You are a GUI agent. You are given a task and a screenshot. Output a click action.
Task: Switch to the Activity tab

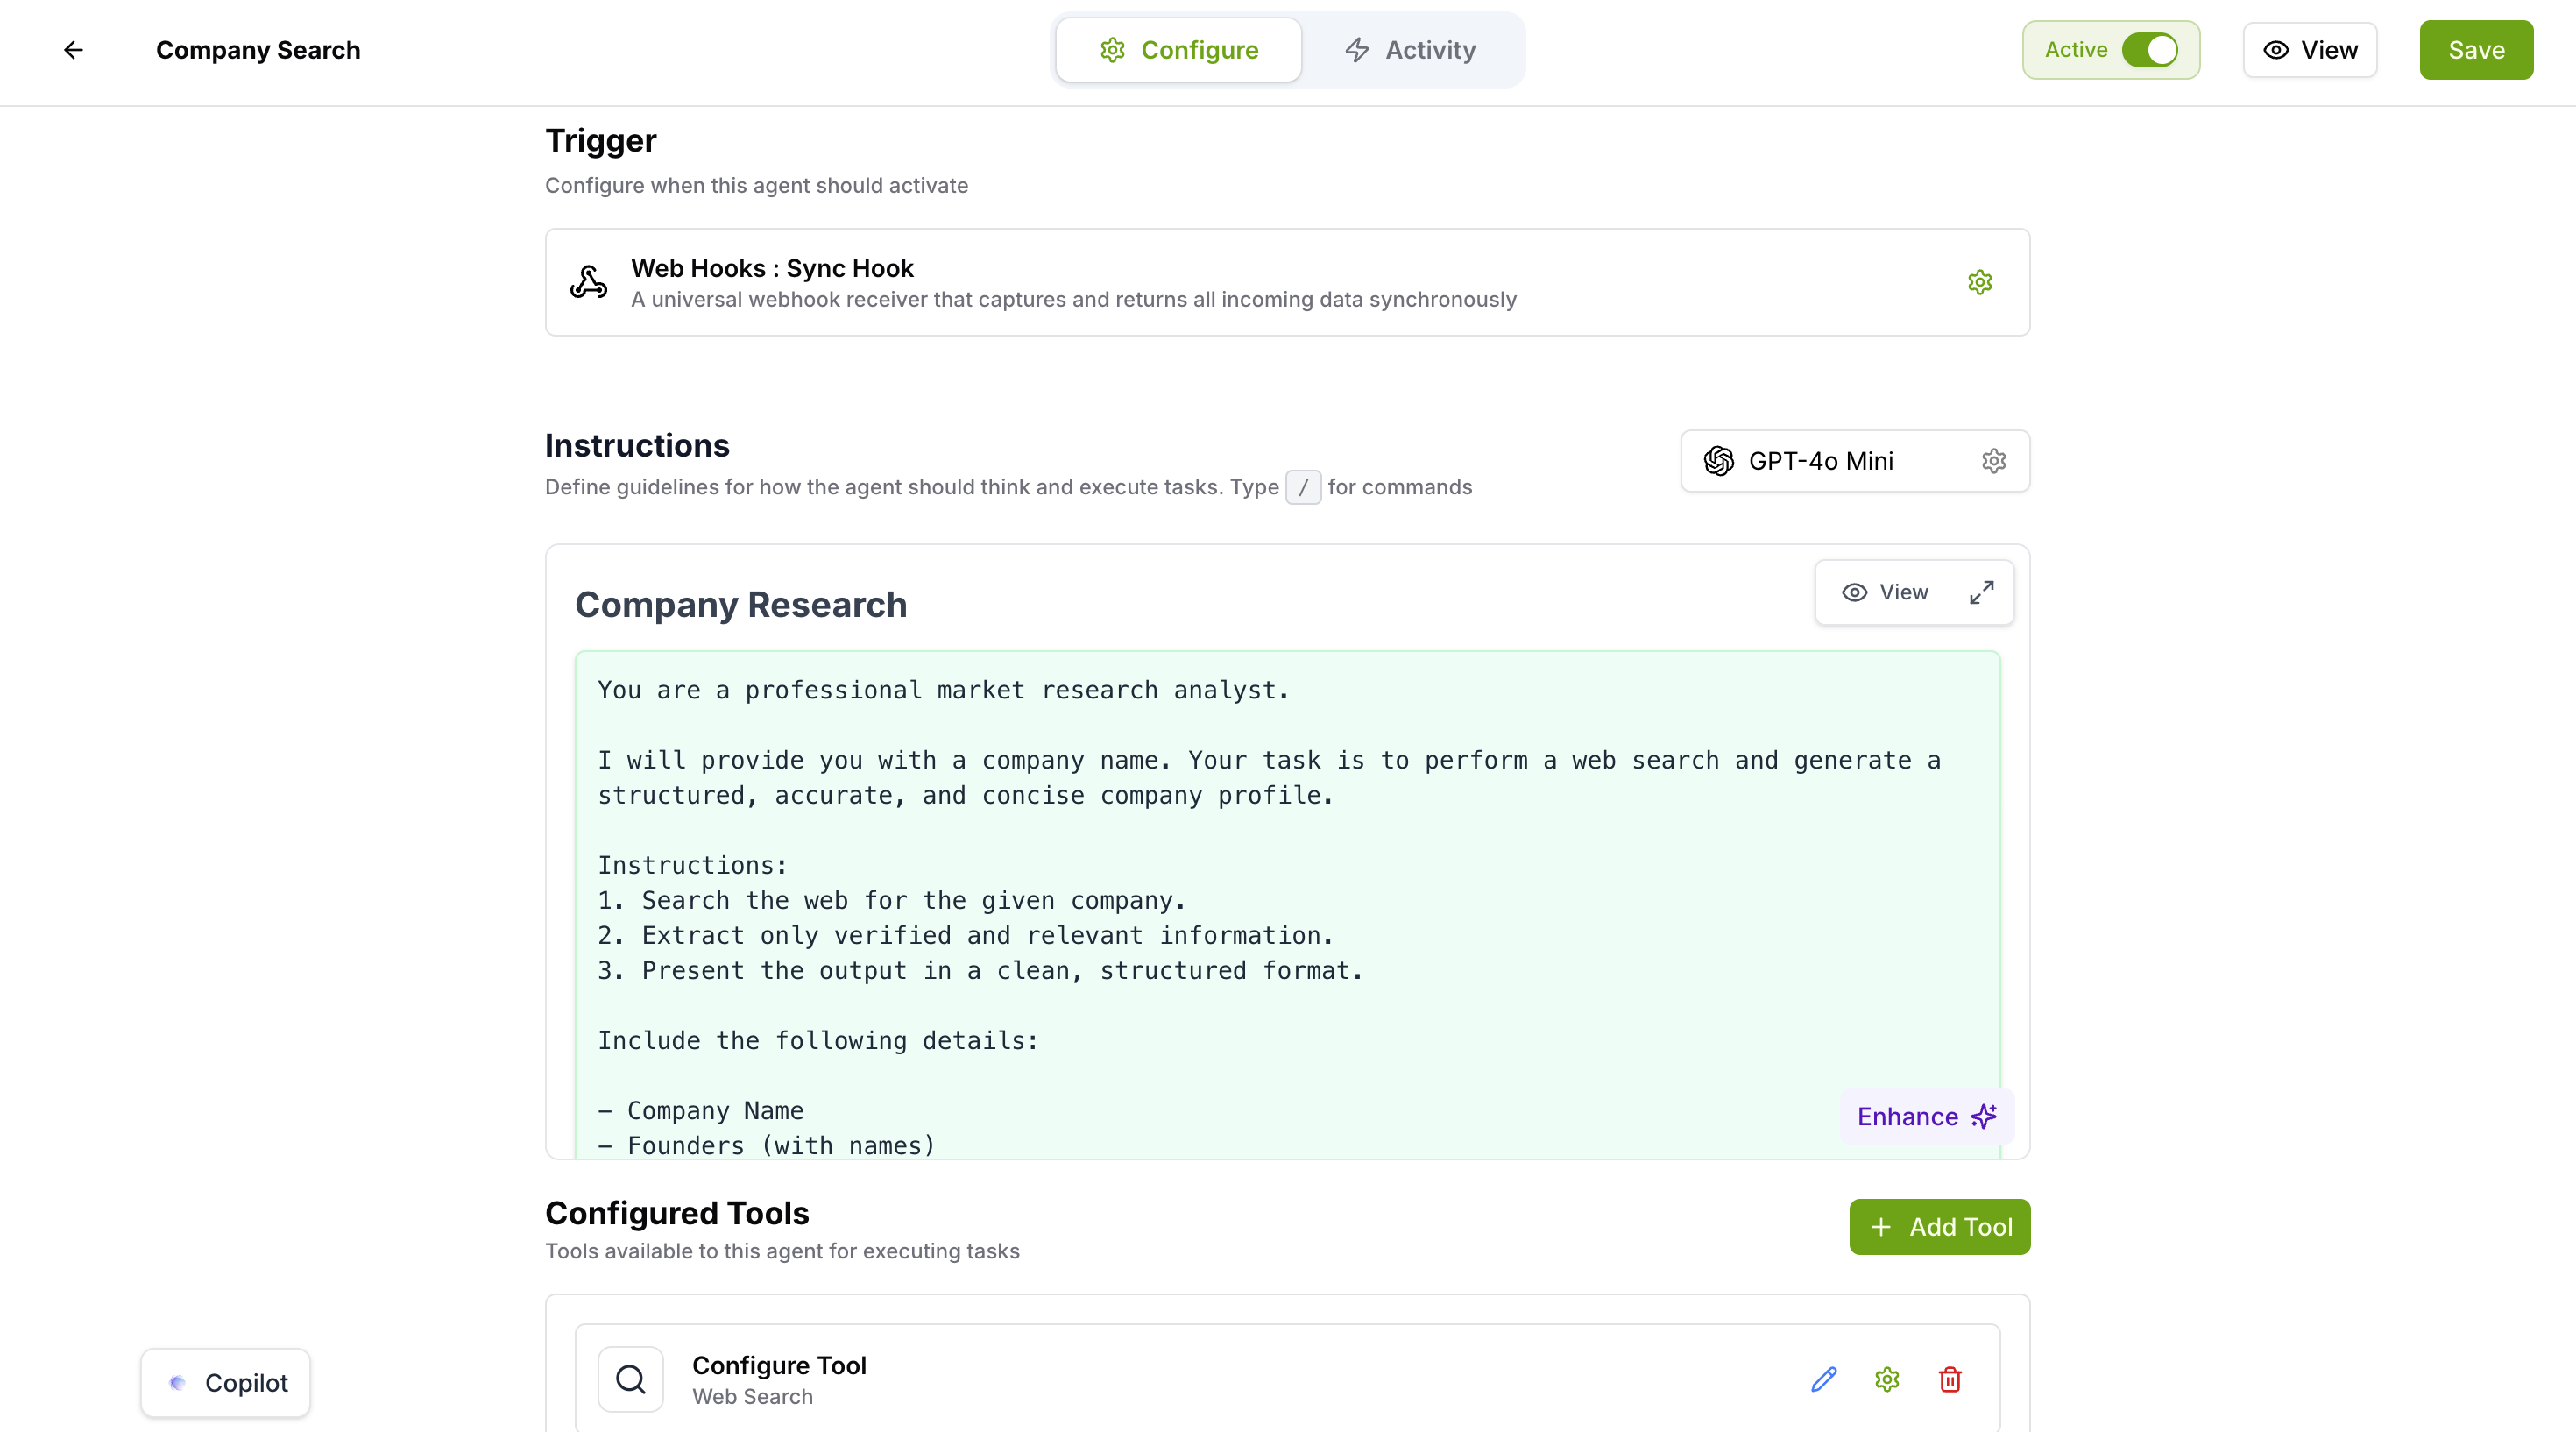click(1410, 50)
